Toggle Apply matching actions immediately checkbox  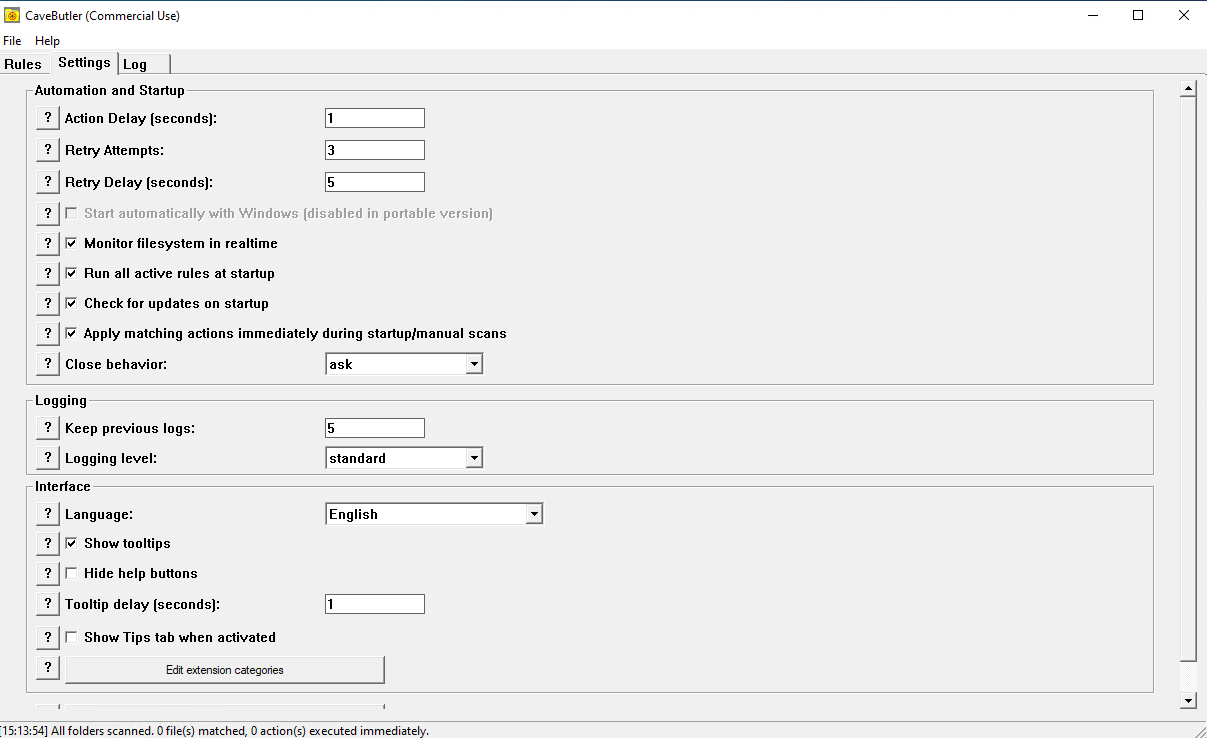[x=71, y=333]
